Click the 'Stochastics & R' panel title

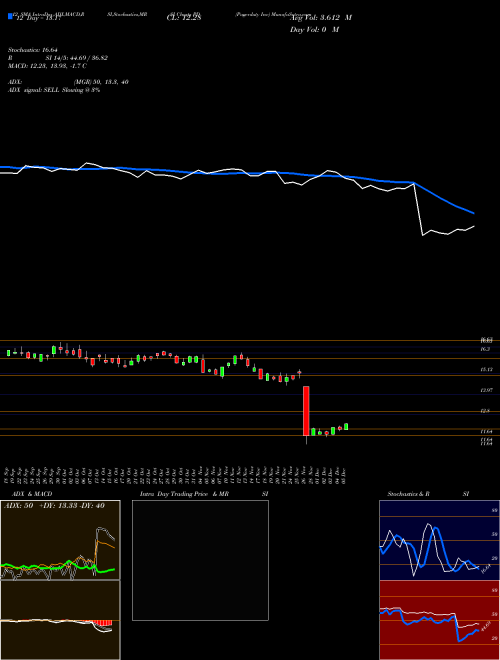click(409, 494)
